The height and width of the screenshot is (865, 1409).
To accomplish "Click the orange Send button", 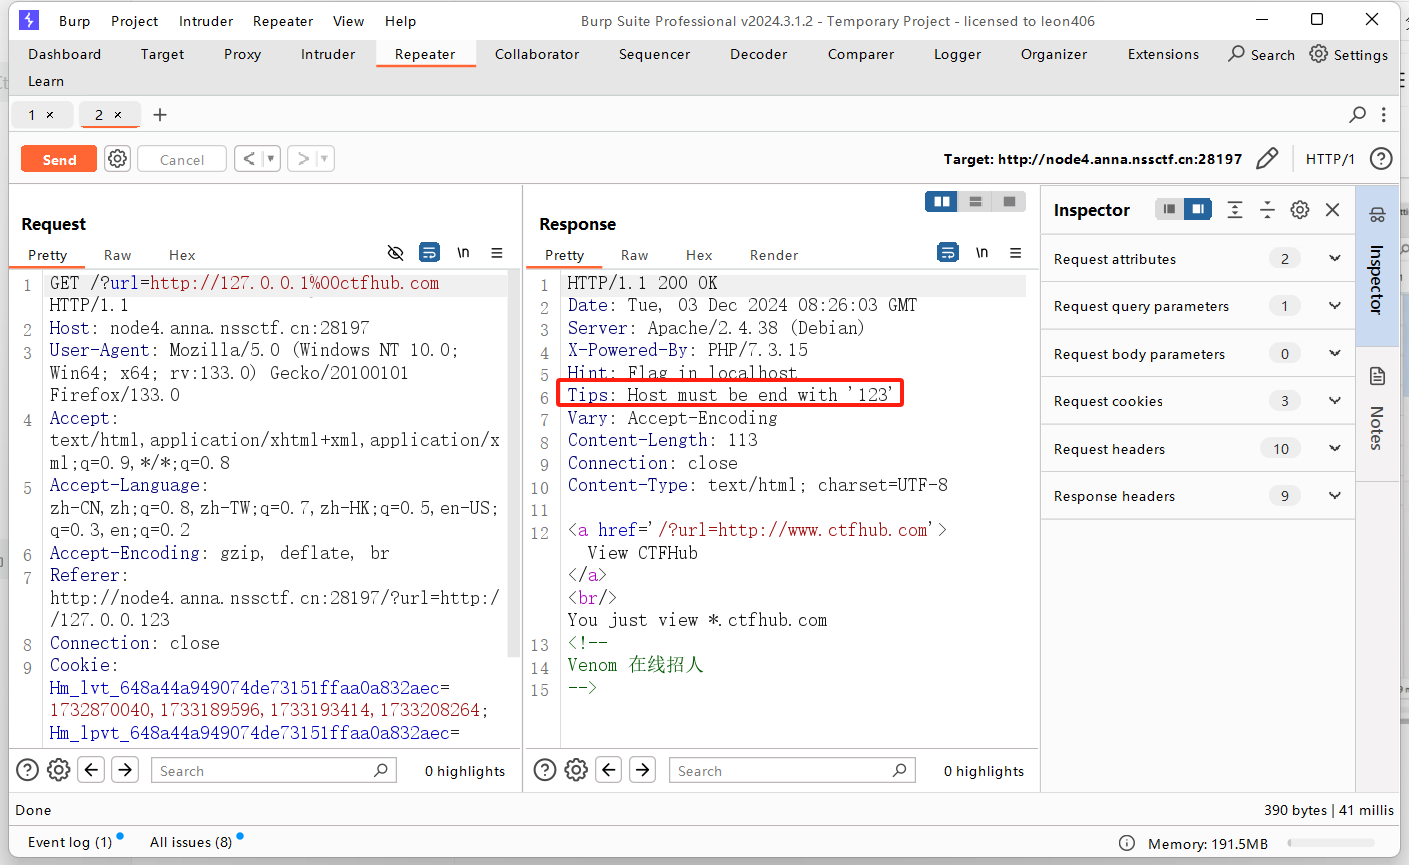I will (x=59, y=159).
